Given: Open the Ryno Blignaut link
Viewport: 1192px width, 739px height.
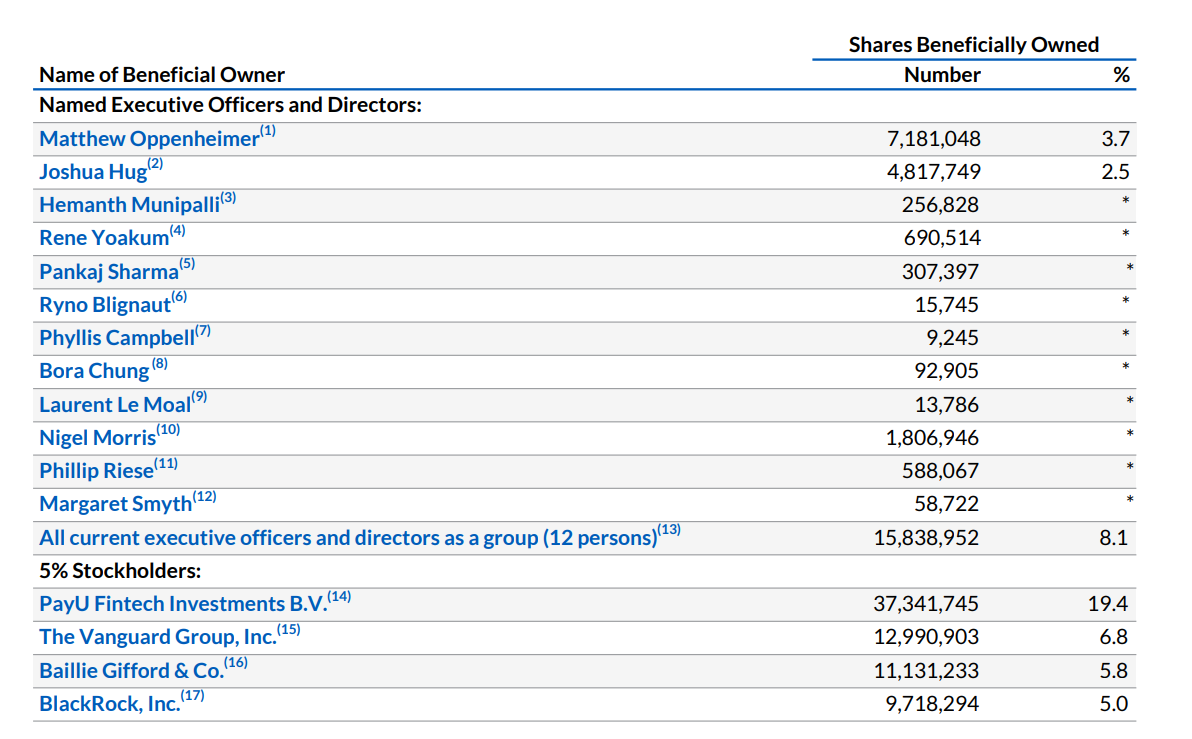Looking at the screenshot, I should [x=105, y=304].
